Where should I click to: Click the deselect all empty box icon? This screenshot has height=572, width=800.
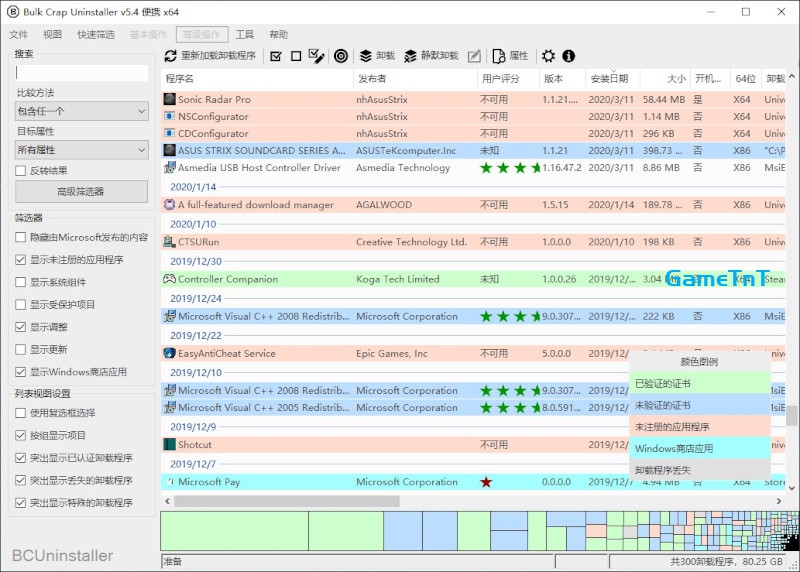[296, 56]
